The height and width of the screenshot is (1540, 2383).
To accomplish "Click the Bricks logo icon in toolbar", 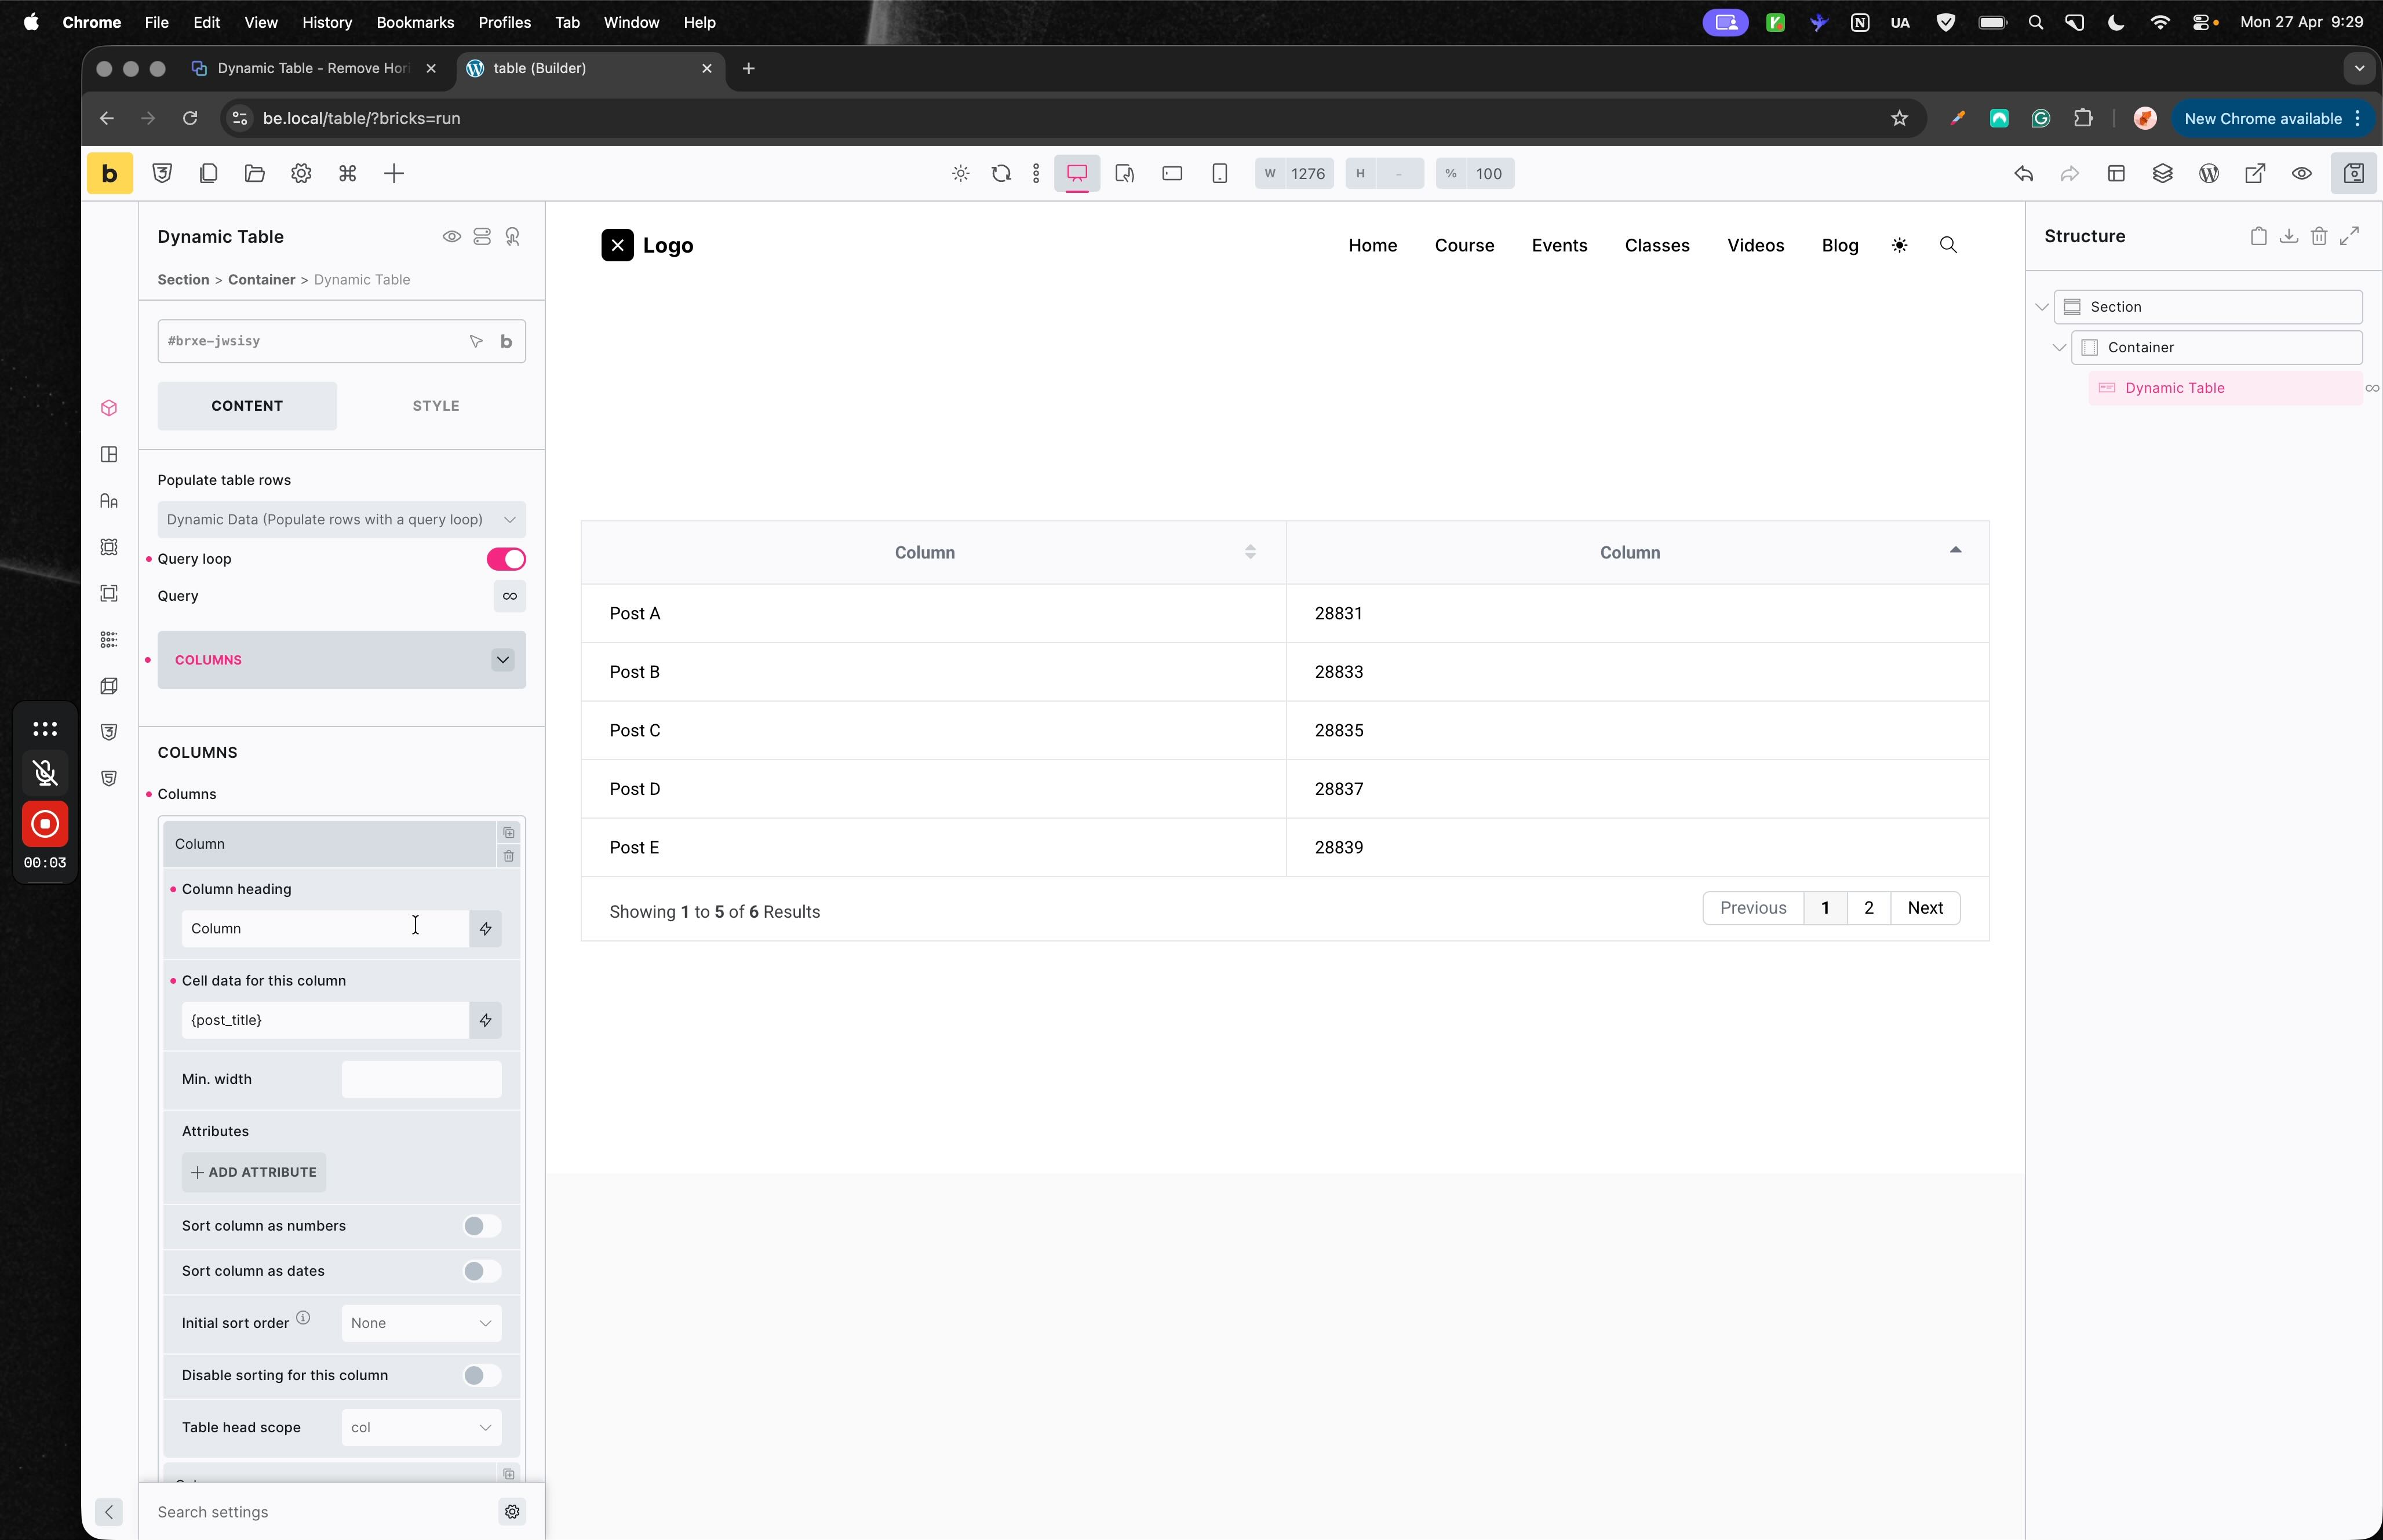I will (109, 173).
